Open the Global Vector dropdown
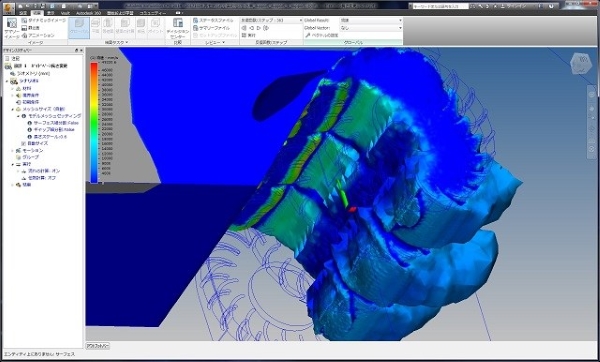This screenshot has height=362, width=600. pyautogui.click(x=371, y=28)
